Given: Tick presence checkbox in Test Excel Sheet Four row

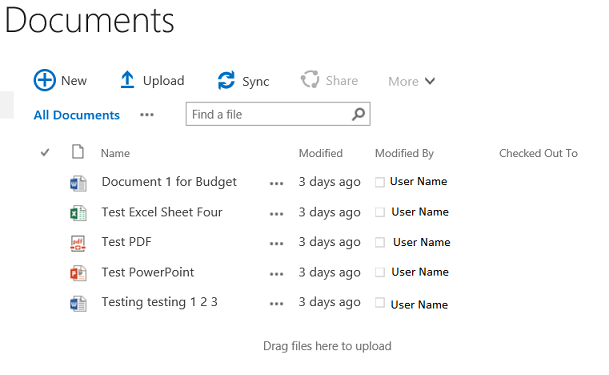Looking at the screenshot, I should click(x=380, y=212).
